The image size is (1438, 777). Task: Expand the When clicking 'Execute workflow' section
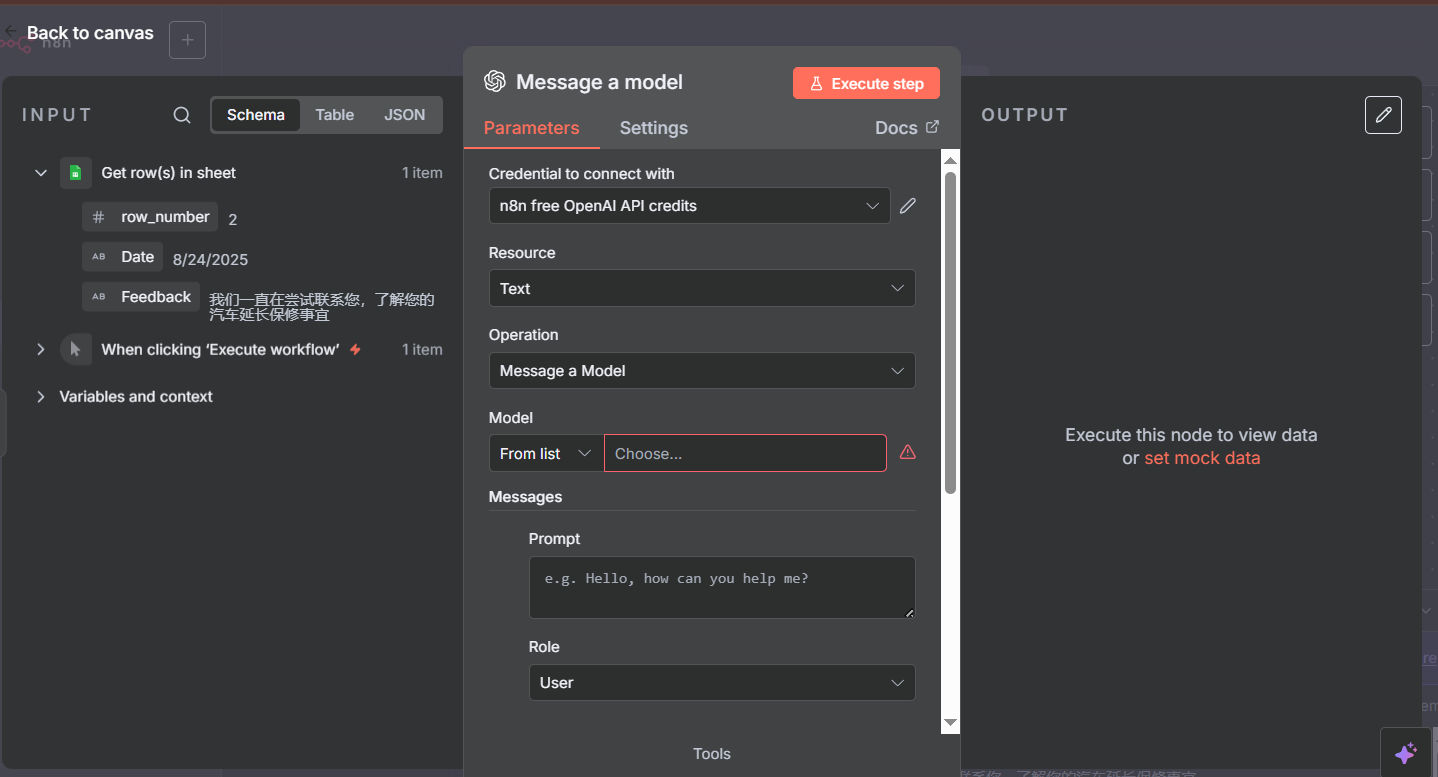[x=41, y=349]
